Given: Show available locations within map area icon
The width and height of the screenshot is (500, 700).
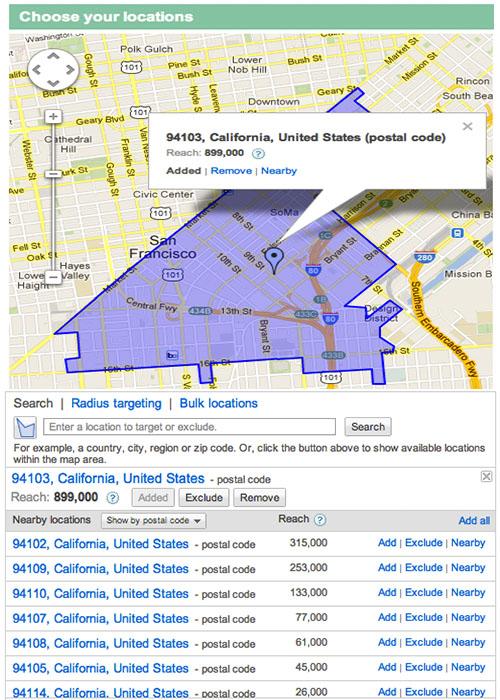Looking at the screenshot, I should [25, 427].
